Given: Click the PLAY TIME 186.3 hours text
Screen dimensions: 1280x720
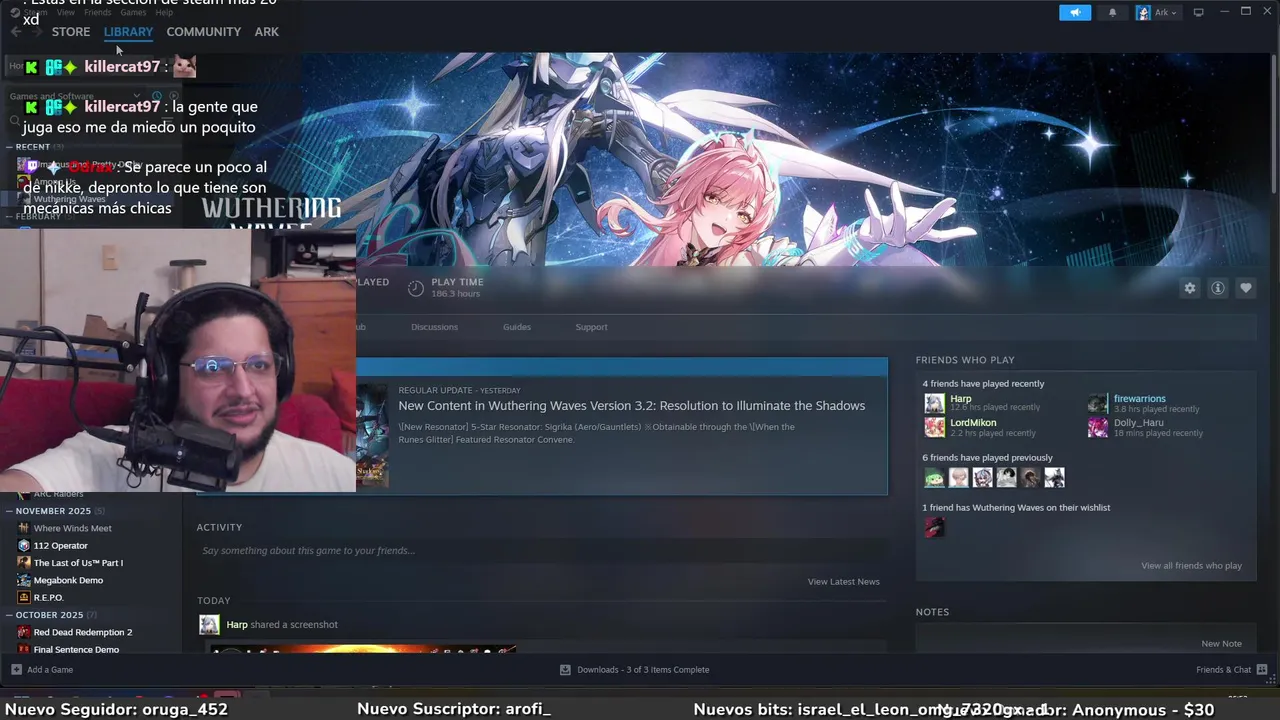Looking at the screenshot, I should pyautogui.click(x=457, y=288).
